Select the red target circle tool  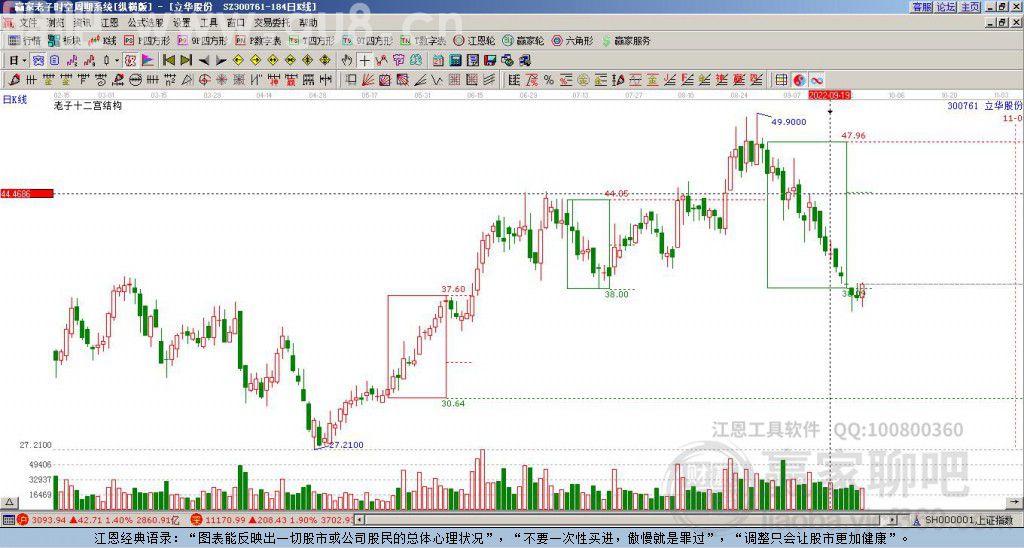[x=204, y=80]
